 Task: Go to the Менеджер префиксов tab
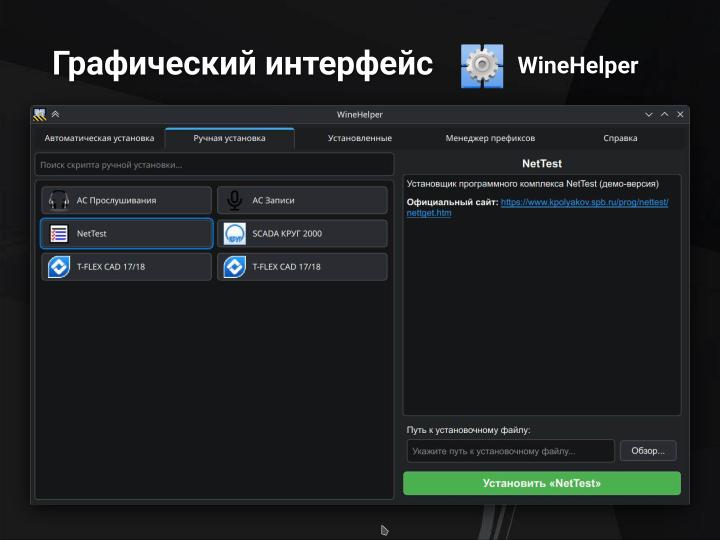point(490,138)
